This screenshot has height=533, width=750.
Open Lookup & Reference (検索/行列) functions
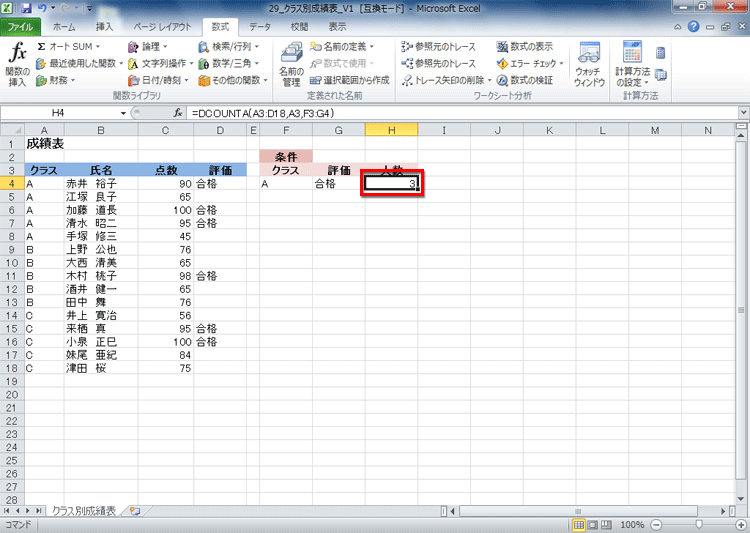229,46
